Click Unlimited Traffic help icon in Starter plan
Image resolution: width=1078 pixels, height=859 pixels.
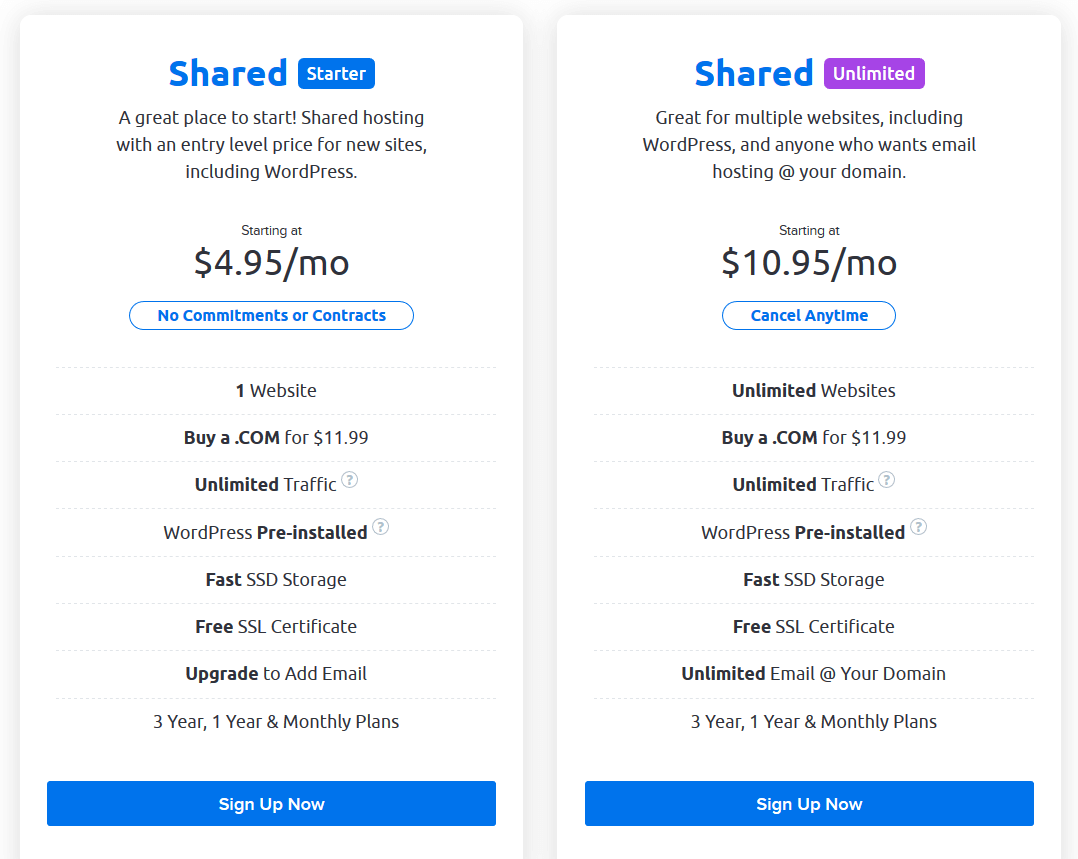[x=349, y=479]
